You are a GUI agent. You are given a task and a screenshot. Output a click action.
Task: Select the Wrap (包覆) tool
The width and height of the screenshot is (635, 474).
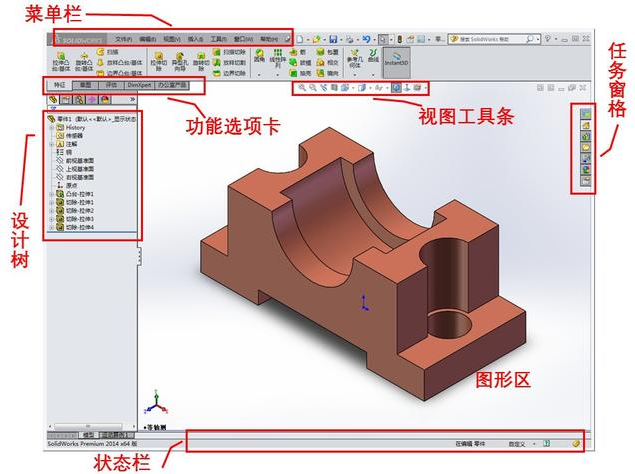(x=327, y=52)
